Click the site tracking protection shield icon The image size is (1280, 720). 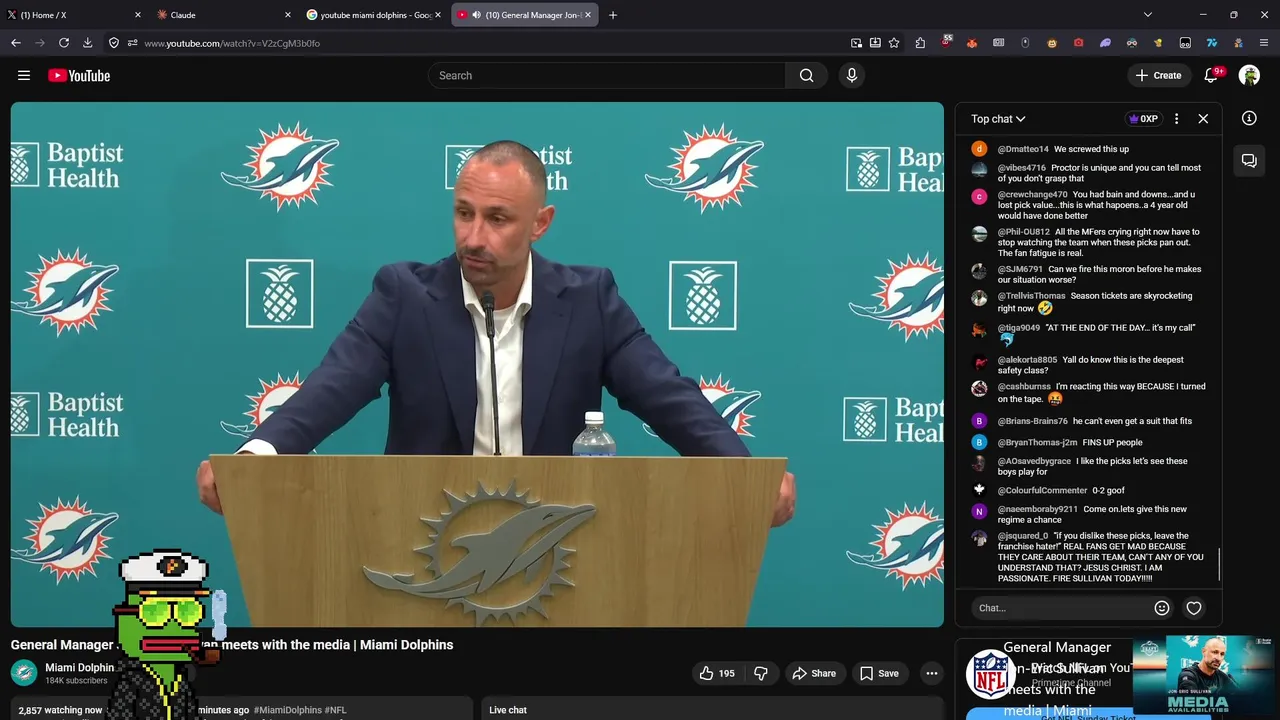114,43
